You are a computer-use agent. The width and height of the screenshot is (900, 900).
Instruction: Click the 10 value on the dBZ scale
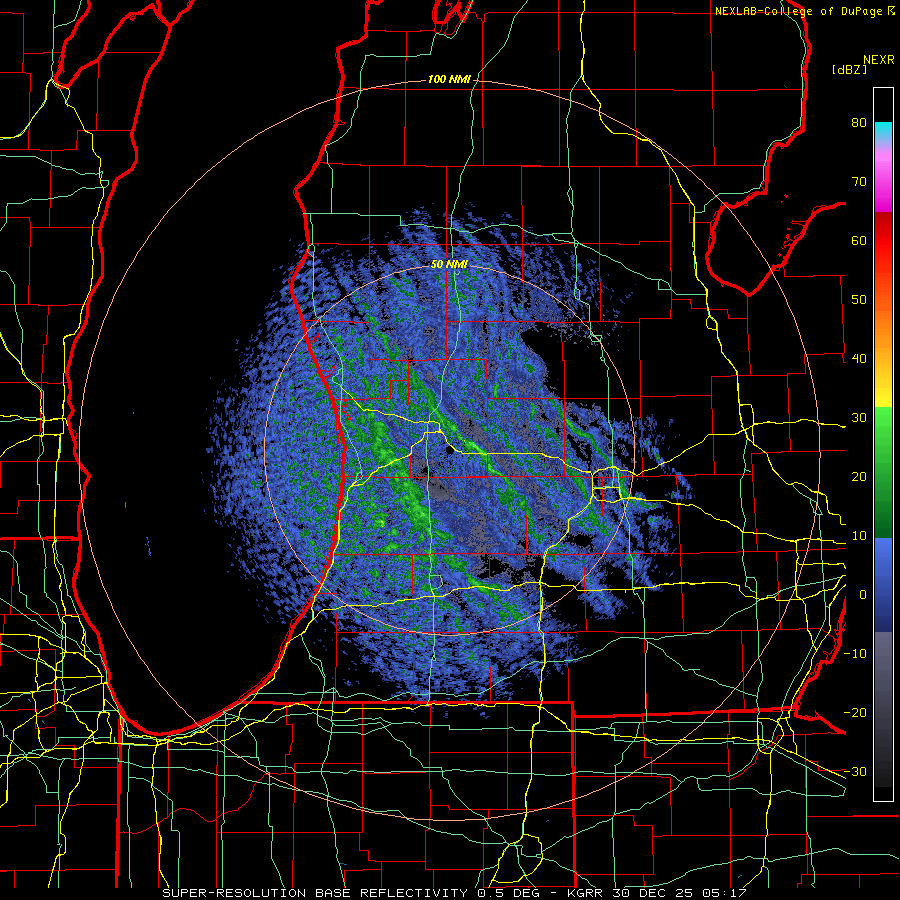pyautogui.click(x=859, y=536)
